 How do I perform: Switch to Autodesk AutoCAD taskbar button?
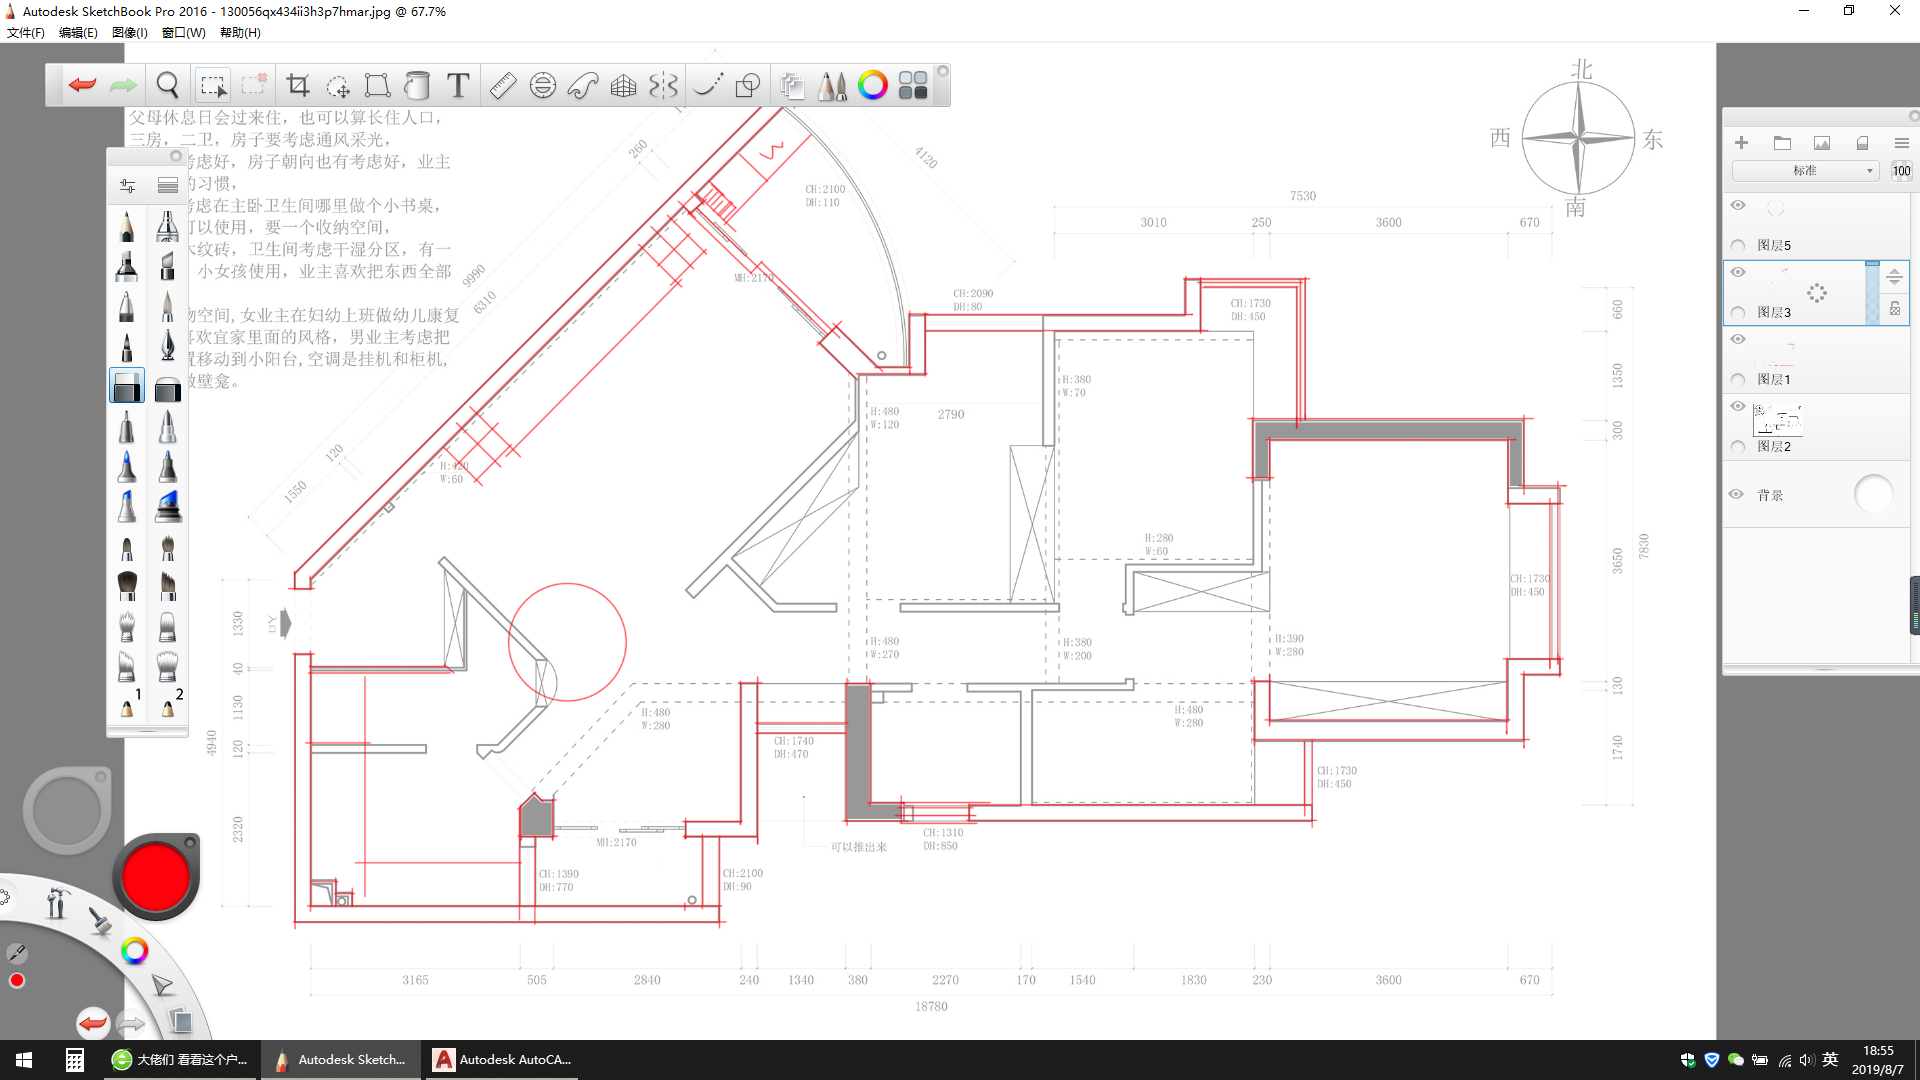tap(503, 1060)
